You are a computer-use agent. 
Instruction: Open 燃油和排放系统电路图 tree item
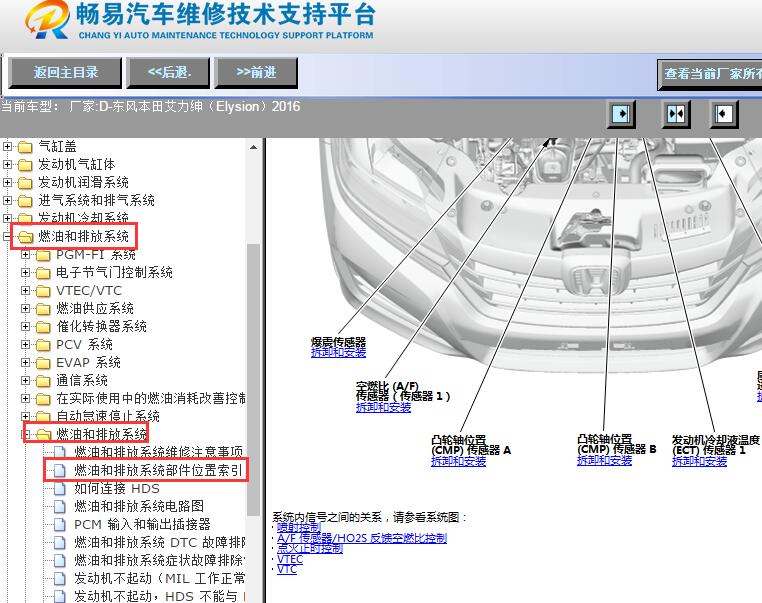pos(139,506)
